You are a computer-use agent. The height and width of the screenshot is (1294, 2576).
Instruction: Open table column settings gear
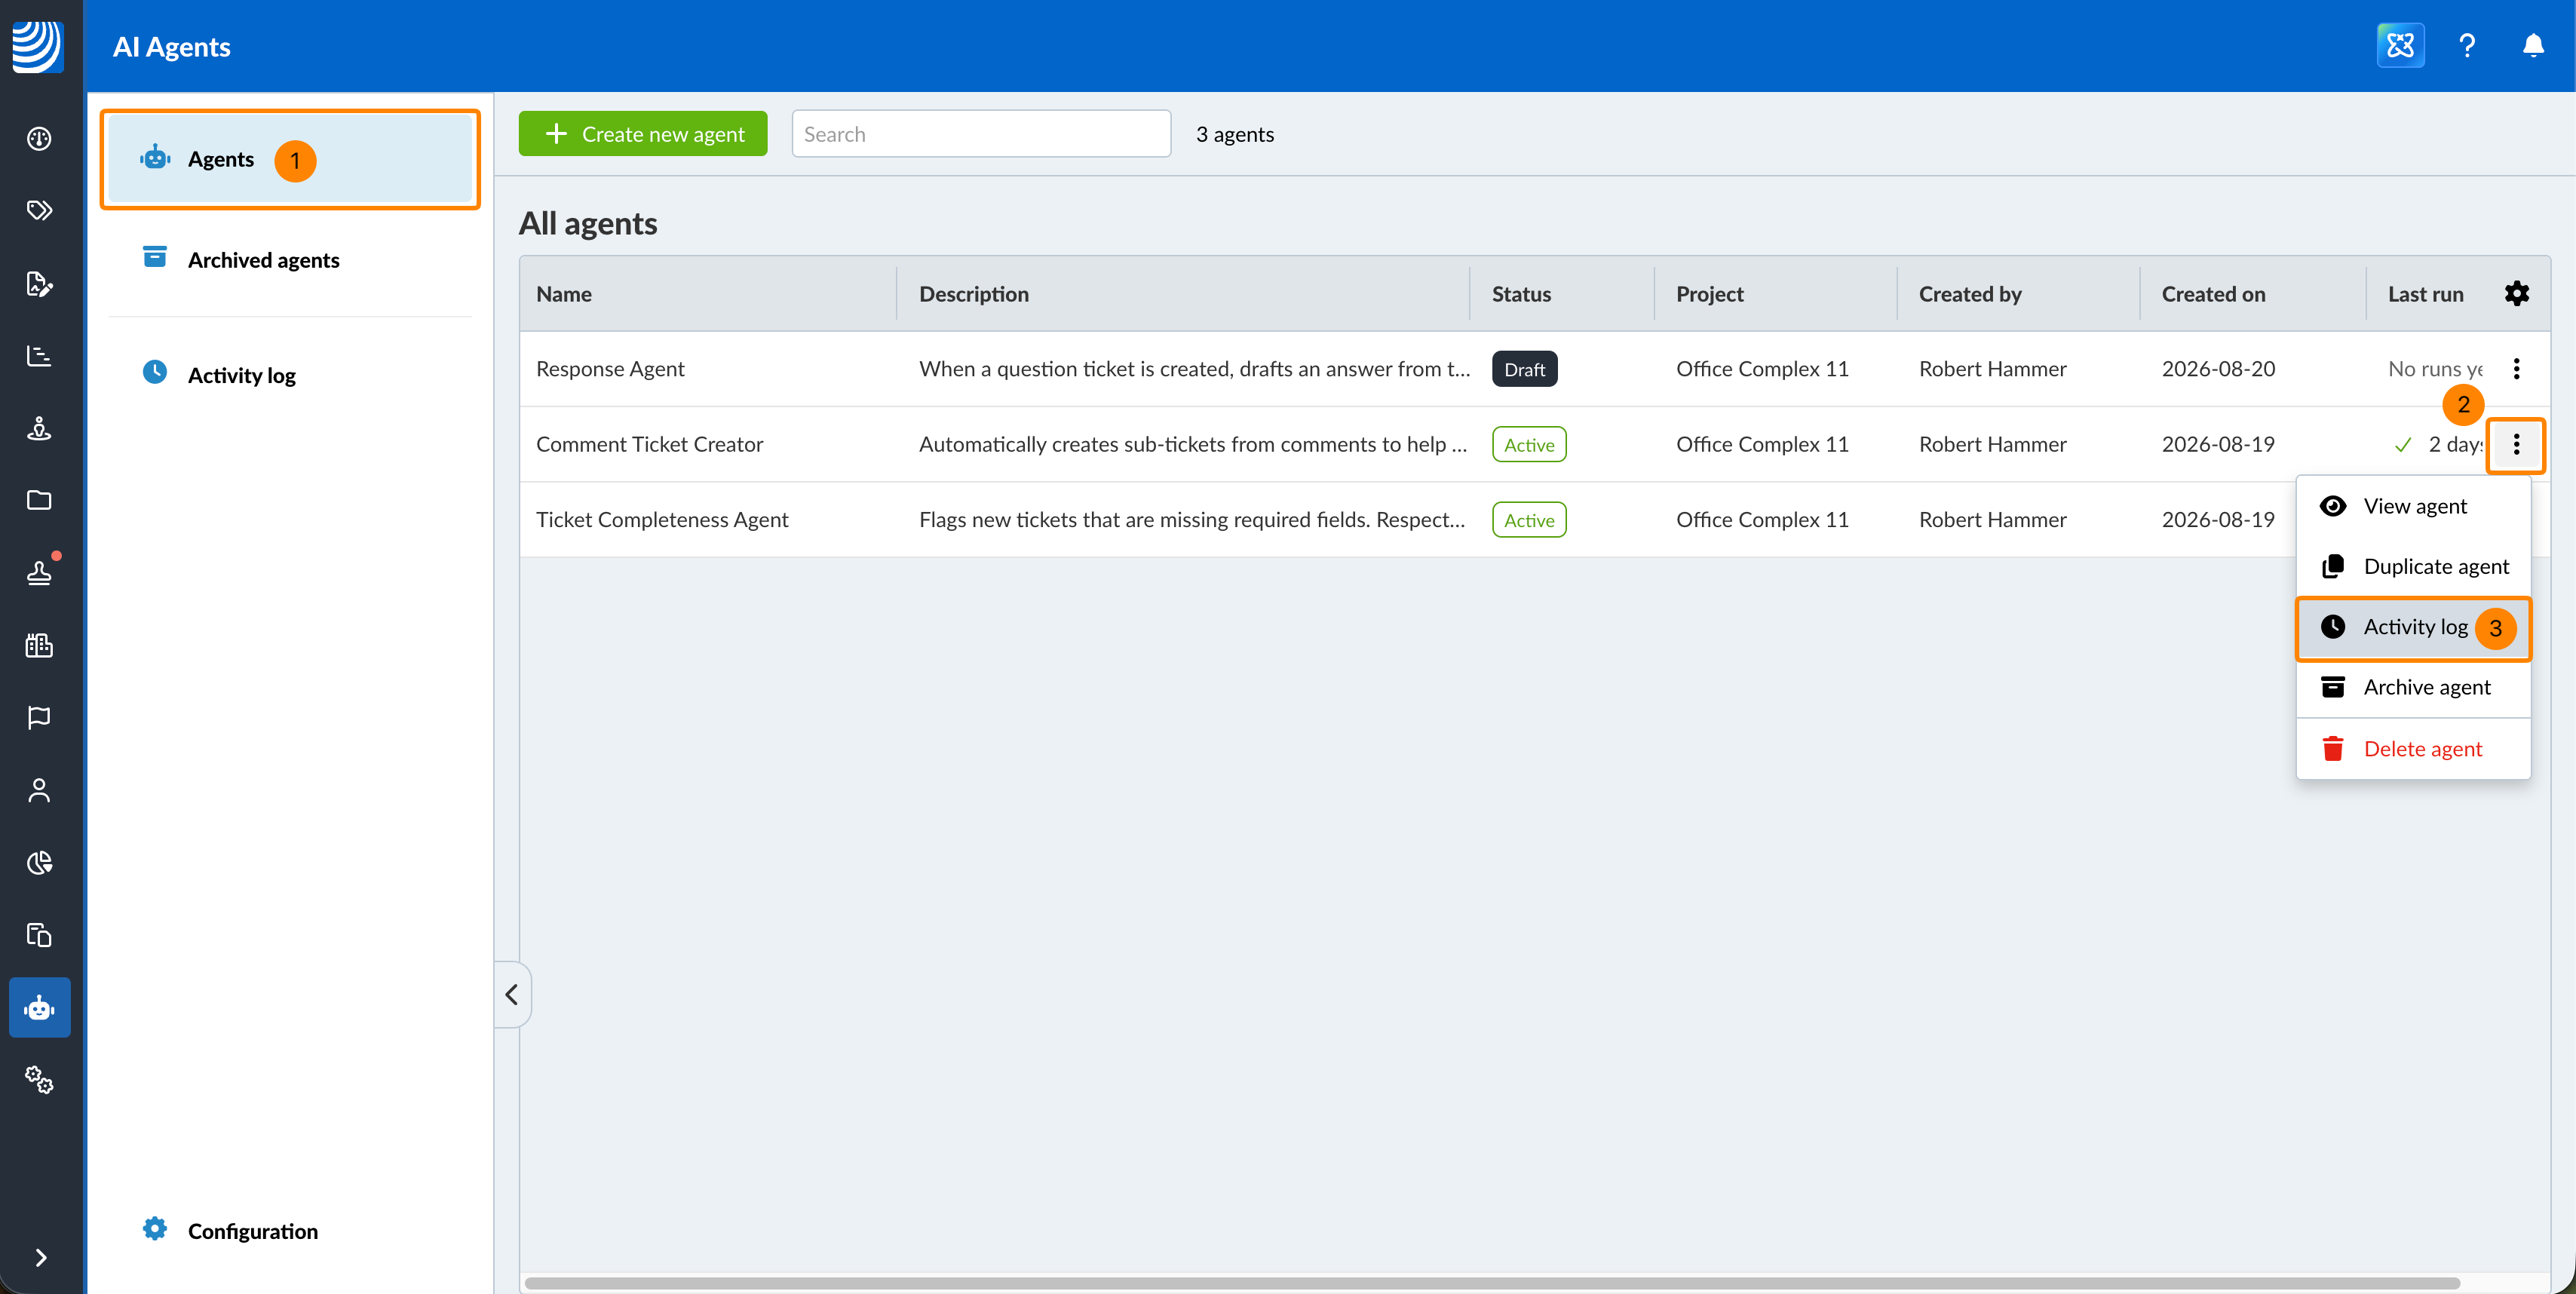click(2517, 294)
